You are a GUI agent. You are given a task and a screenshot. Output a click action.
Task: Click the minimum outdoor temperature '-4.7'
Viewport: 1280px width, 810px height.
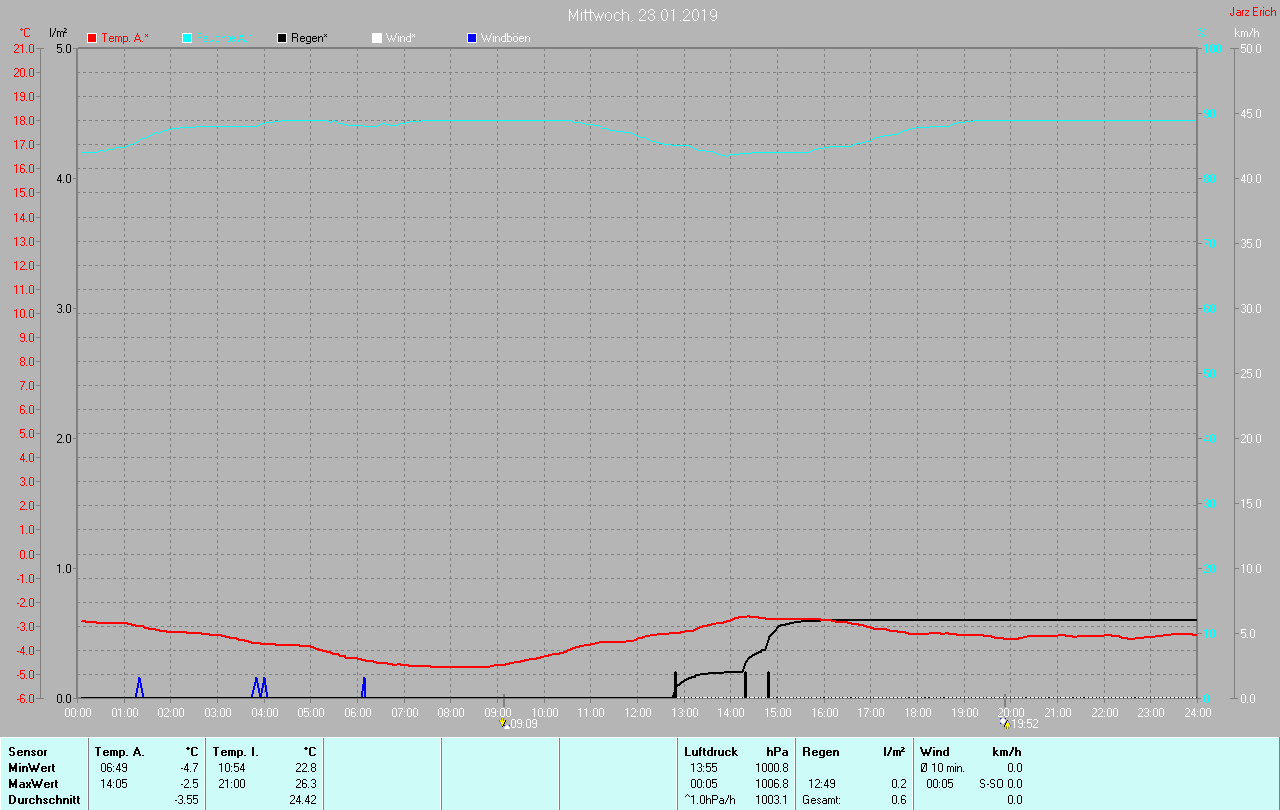pyautogui.click(x=189, y=768)
